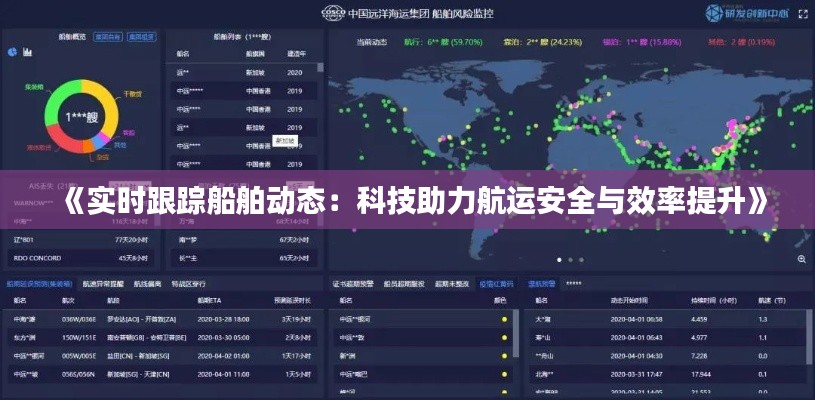Open the 船员超期服役 tab
This screenshot has width=815, height=400.
404,284
